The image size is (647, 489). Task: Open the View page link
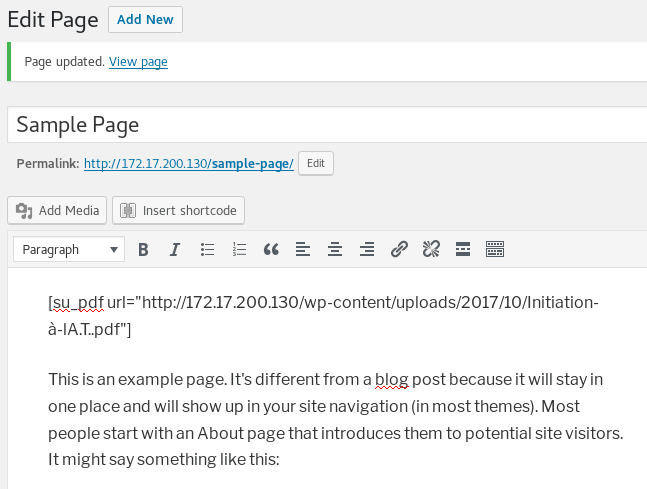click(138, 62)
